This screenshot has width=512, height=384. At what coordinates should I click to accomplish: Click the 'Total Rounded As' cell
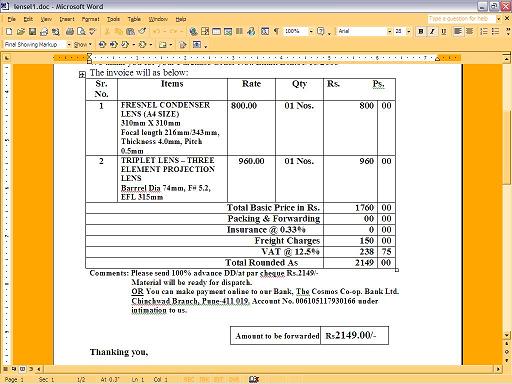204,263
